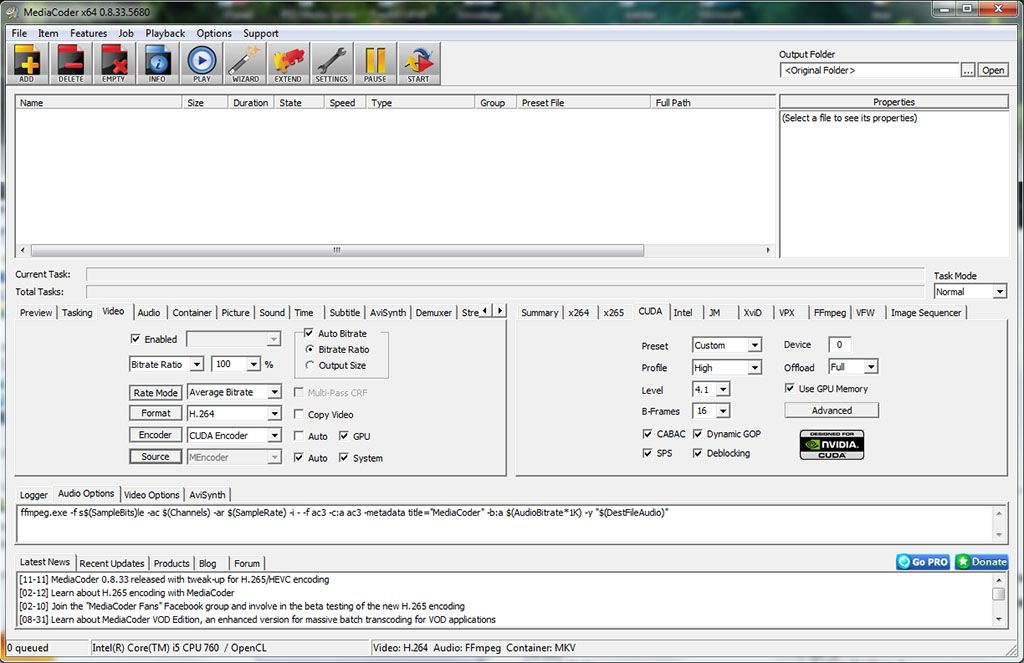The image size is (1024, 663).
Task: Open the INFO toolbar icon
Action: [x=157, y=63]
